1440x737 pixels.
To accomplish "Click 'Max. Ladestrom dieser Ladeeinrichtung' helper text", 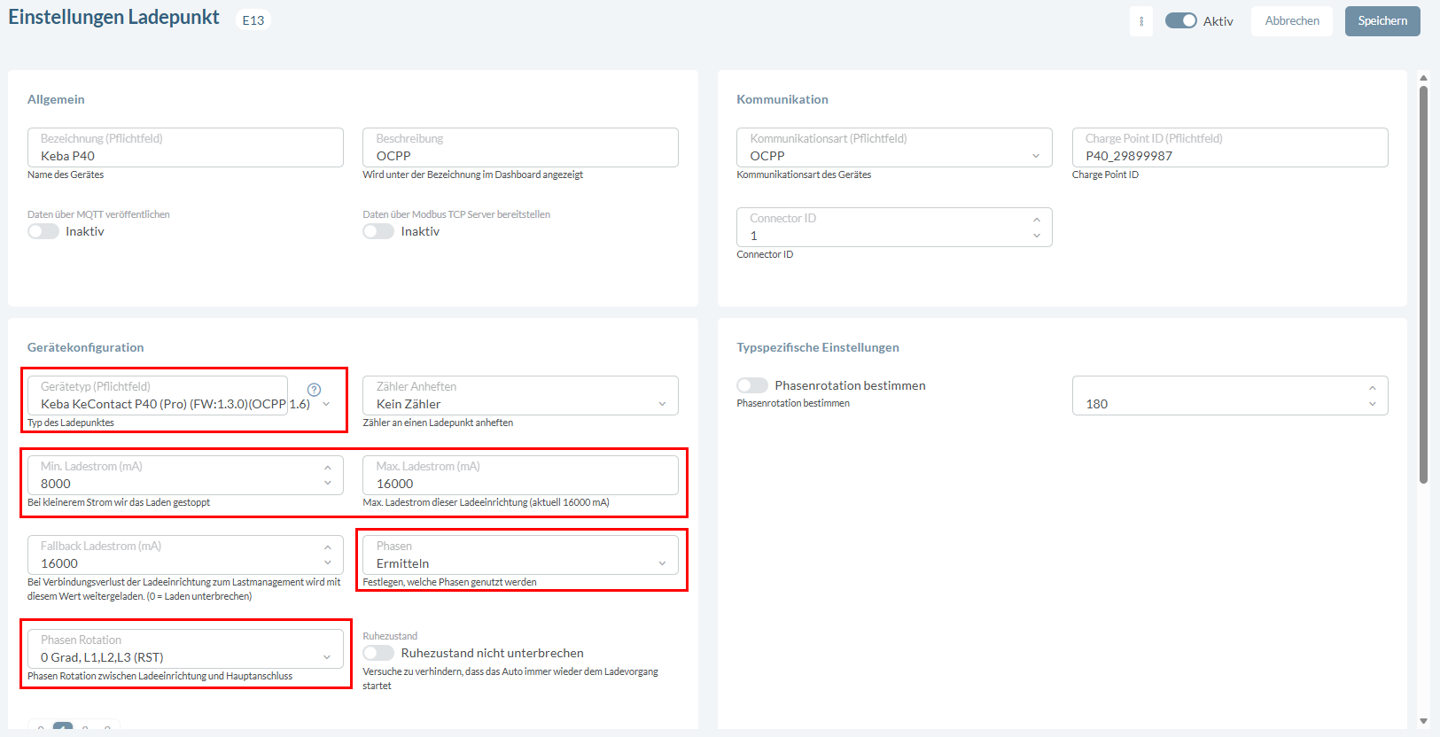I will coord(485,502).
